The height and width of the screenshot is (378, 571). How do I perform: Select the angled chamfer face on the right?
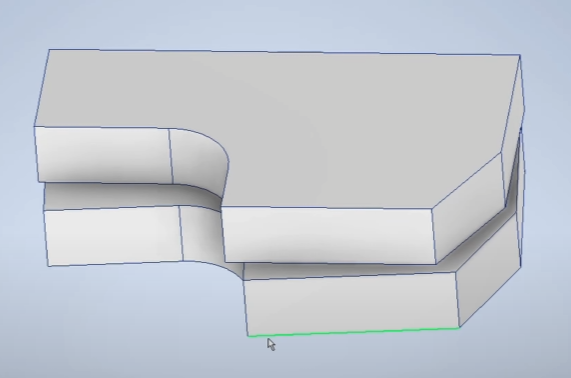(x=469, y=208)
